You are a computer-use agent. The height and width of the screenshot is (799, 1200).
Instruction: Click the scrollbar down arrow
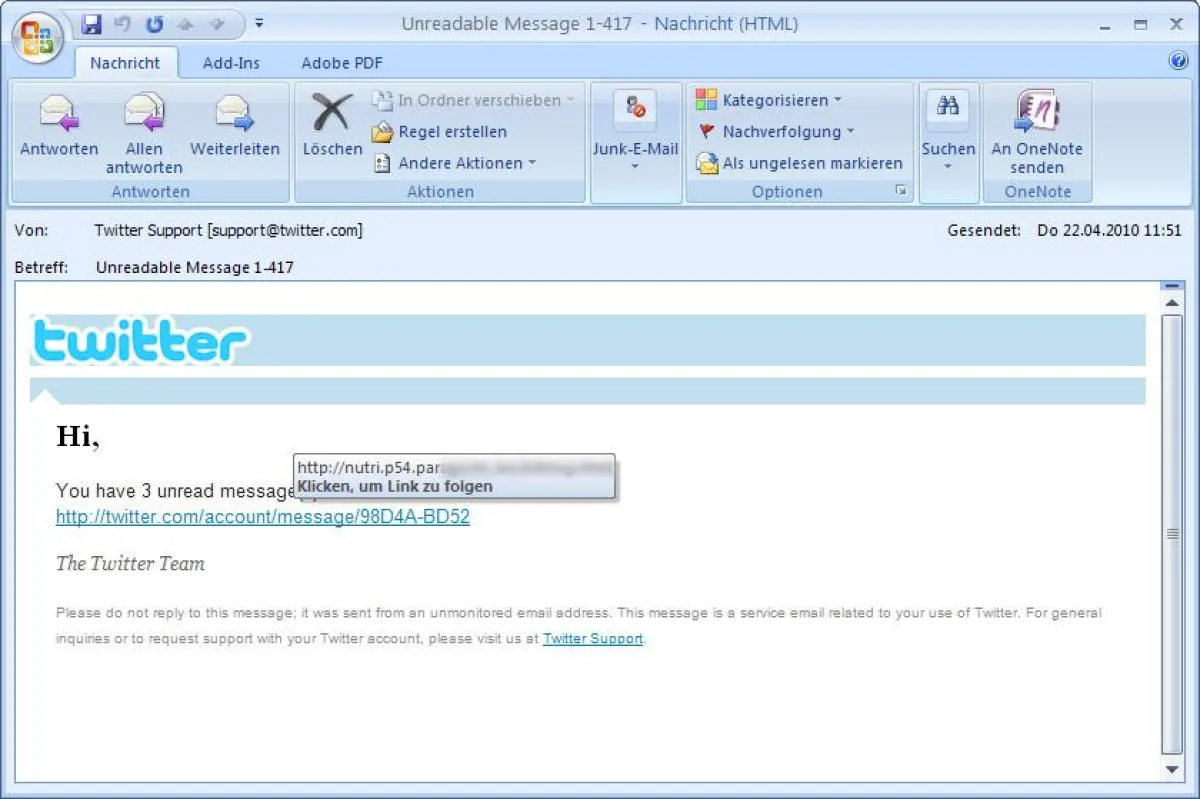[1173, 769]
